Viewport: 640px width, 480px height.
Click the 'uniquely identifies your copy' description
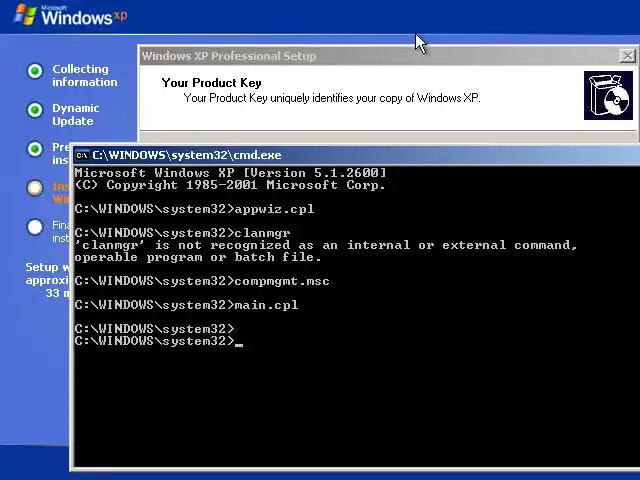click(332, 98)
